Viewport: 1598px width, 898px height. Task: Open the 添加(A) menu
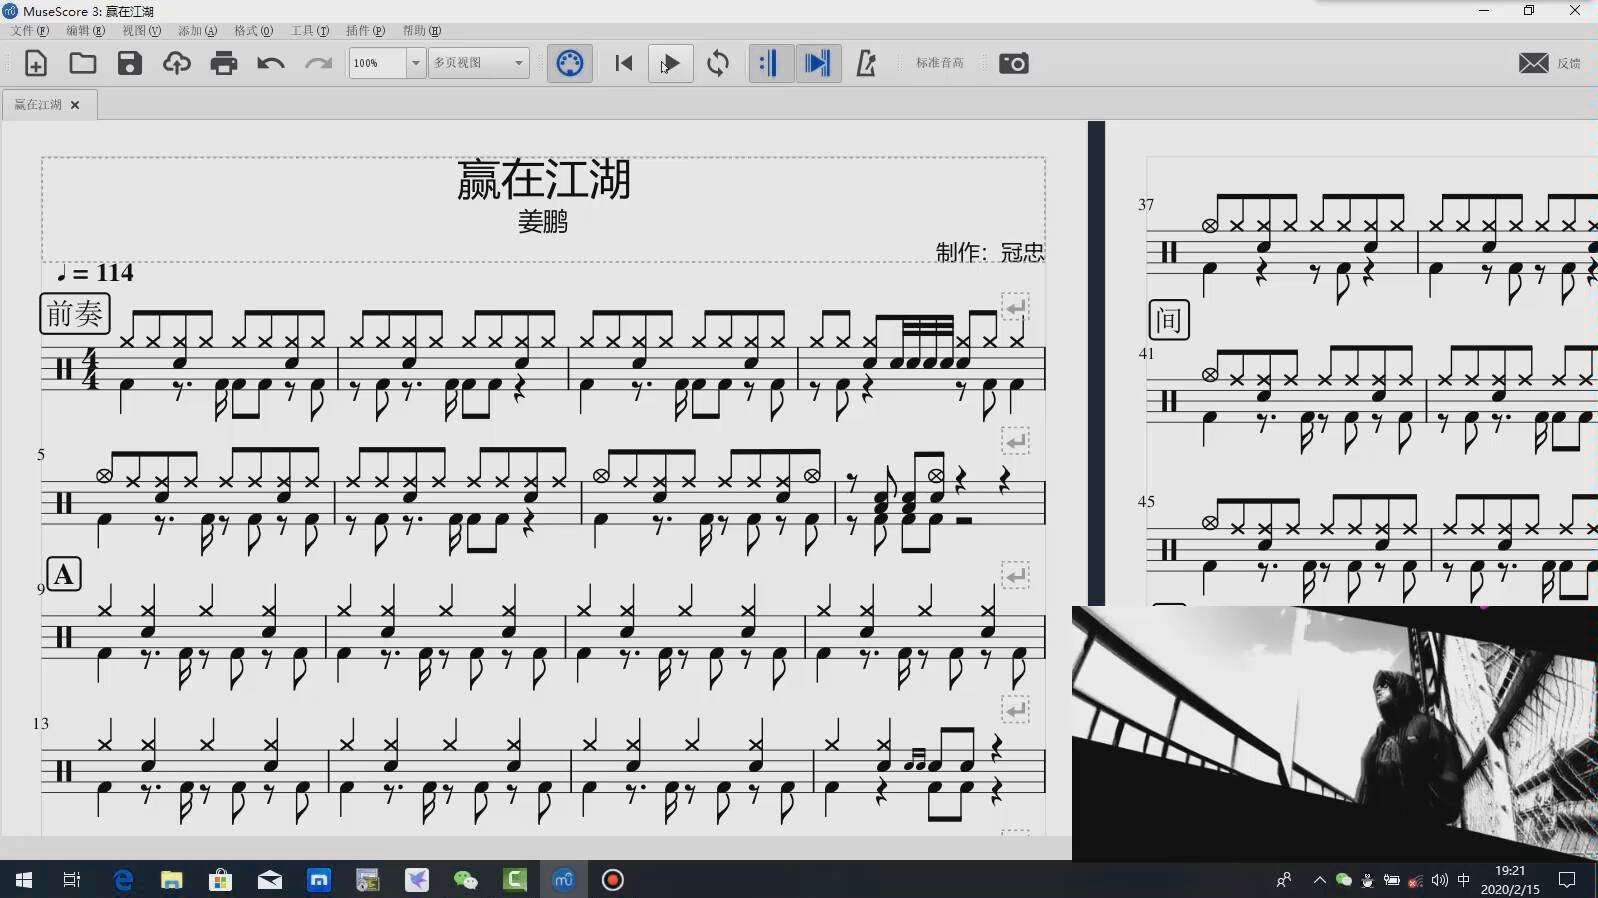pos(197,31)
